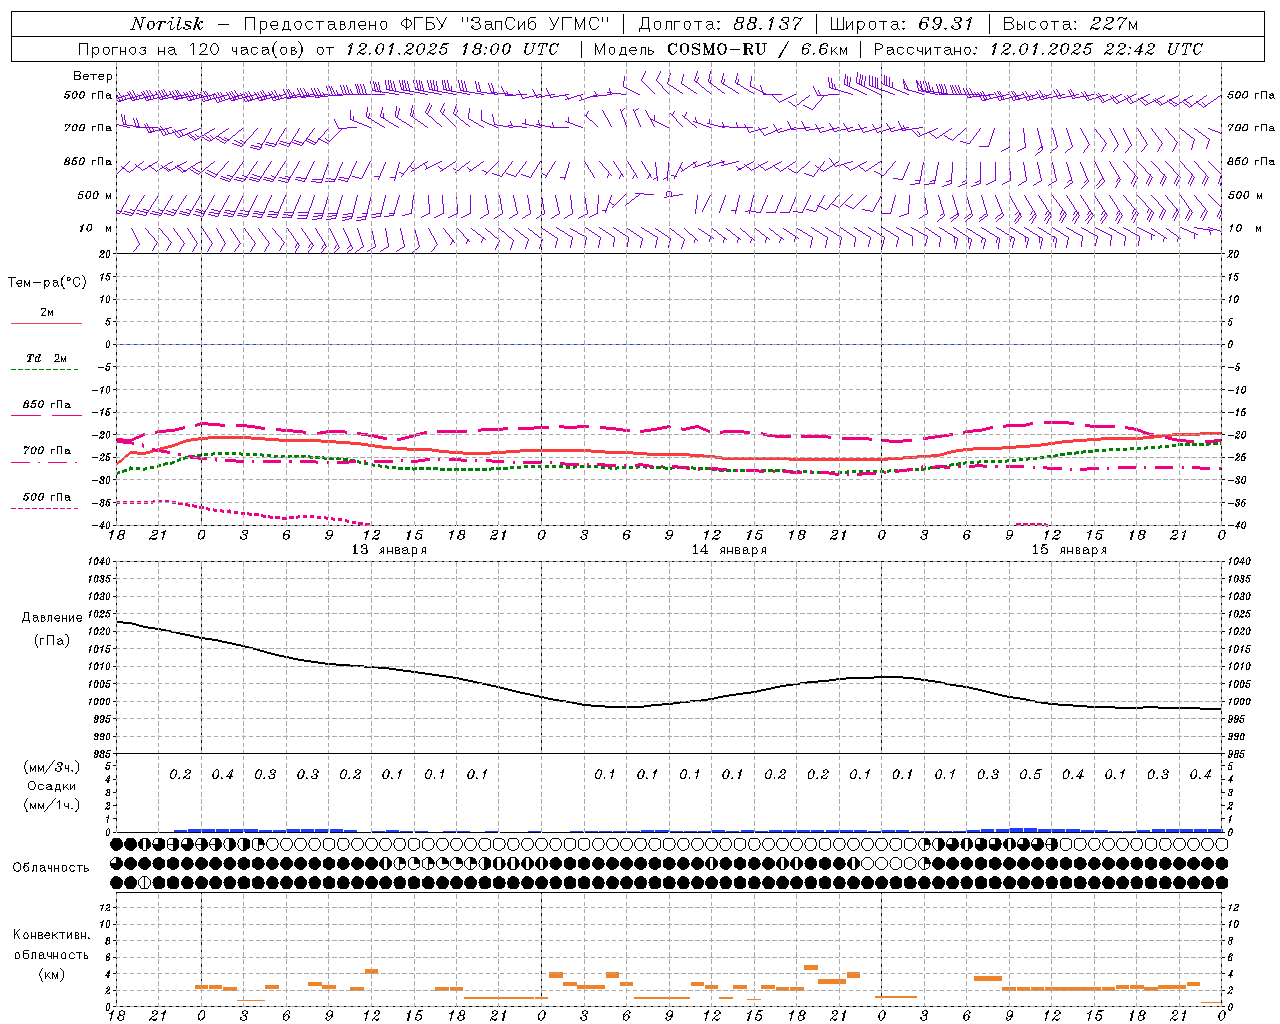Screen dimensions: 1280x1024
Task: Click the green dashed Td 2м legend line
Action: click(45, 369)
